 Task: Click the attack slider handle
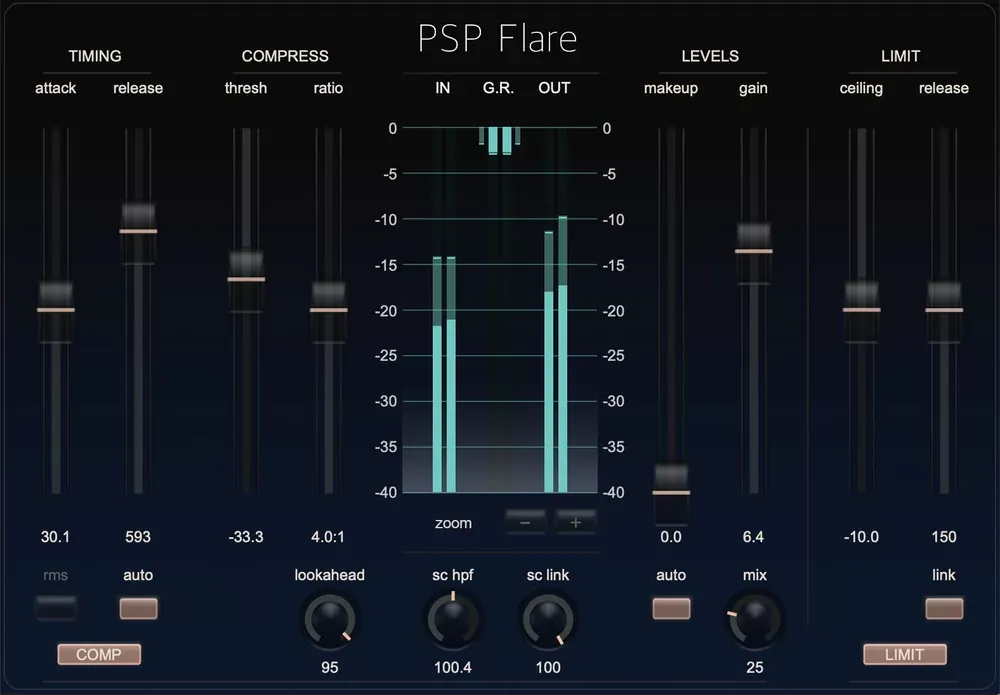pyautogui.click(x=55, y=311)
